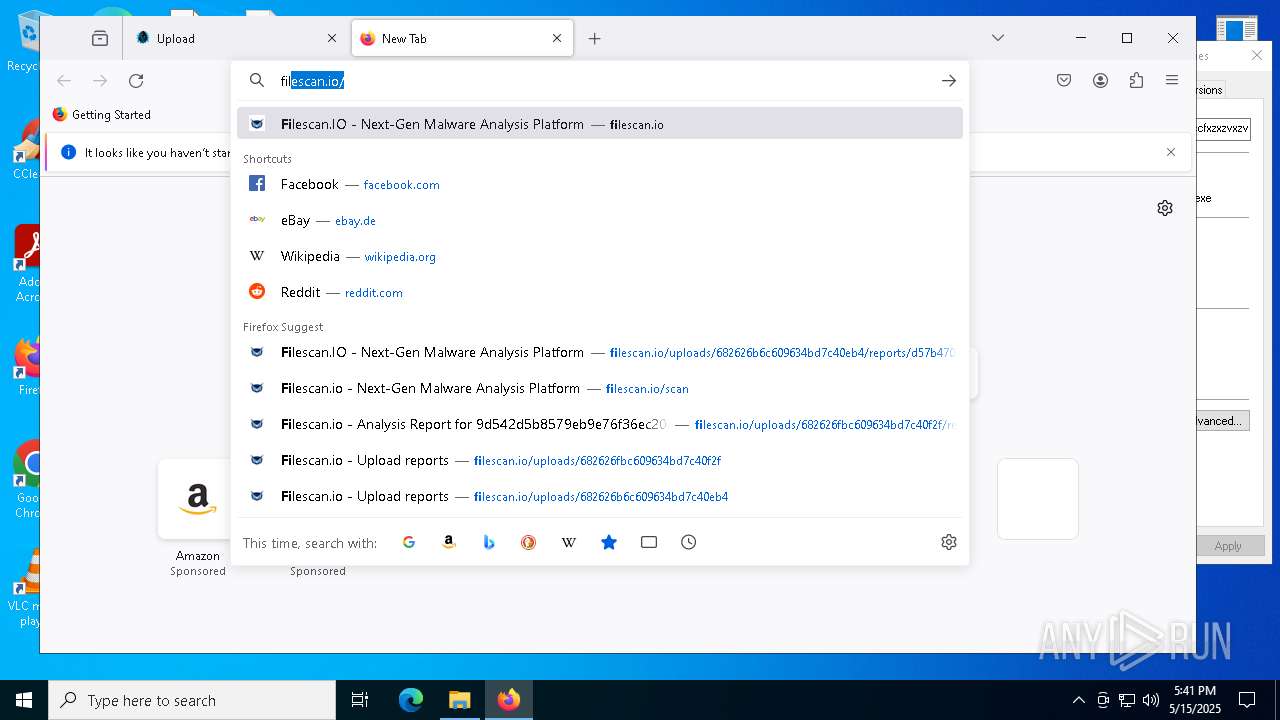This screenshot has height=720, width=1280.
Task: Open search settings gear in dropdown
Action: pyautogui.click(x=949, y=542)
